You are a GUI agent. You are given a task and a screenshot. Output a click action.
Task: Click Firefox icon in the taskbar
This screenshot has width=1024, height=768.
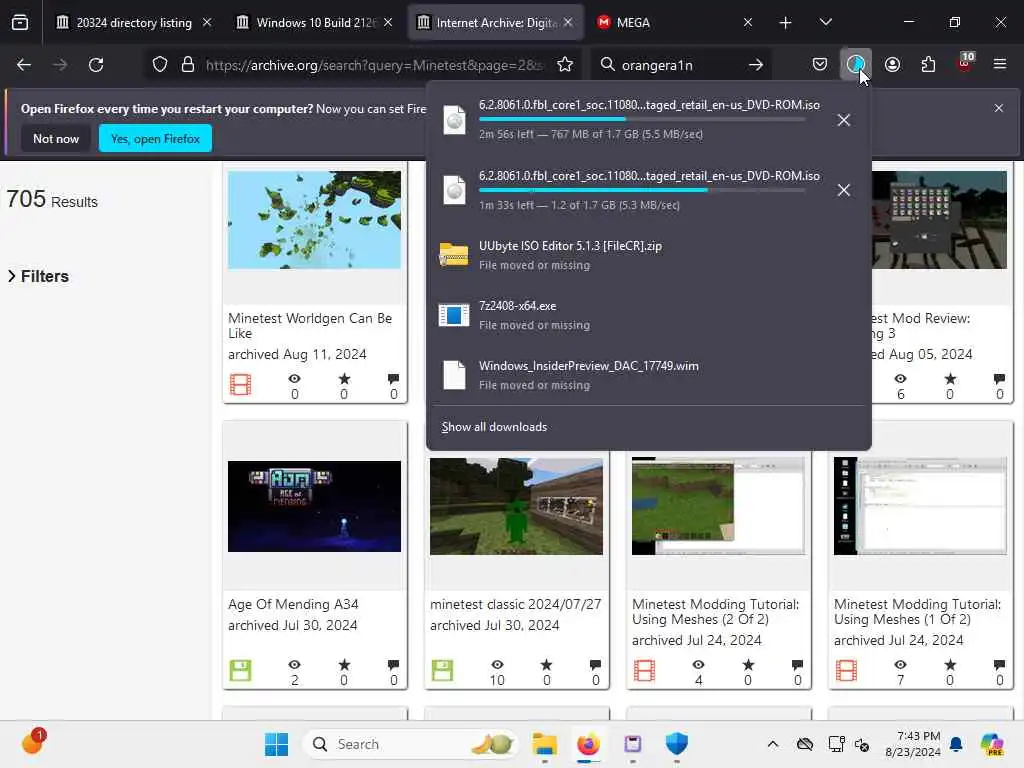[x=588, y=744]
